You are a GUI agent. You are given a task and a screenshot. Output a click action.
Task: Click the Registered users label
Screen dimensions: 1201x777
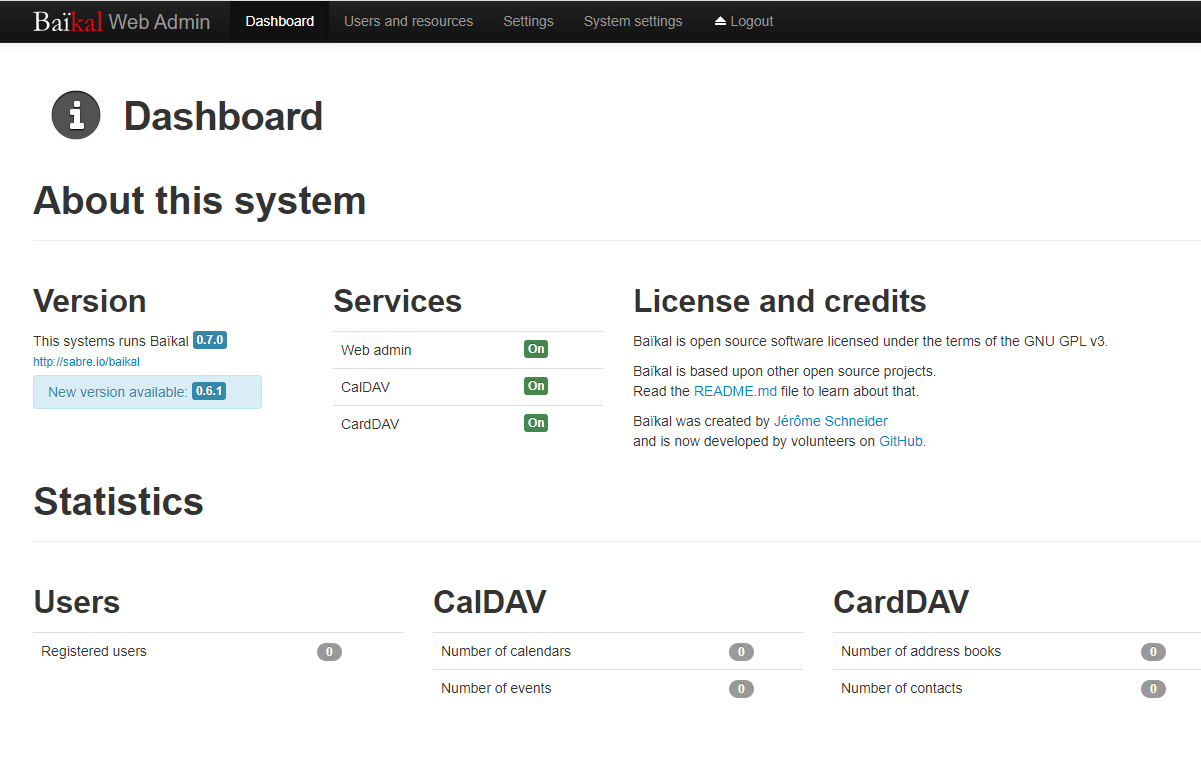(94, 651)
